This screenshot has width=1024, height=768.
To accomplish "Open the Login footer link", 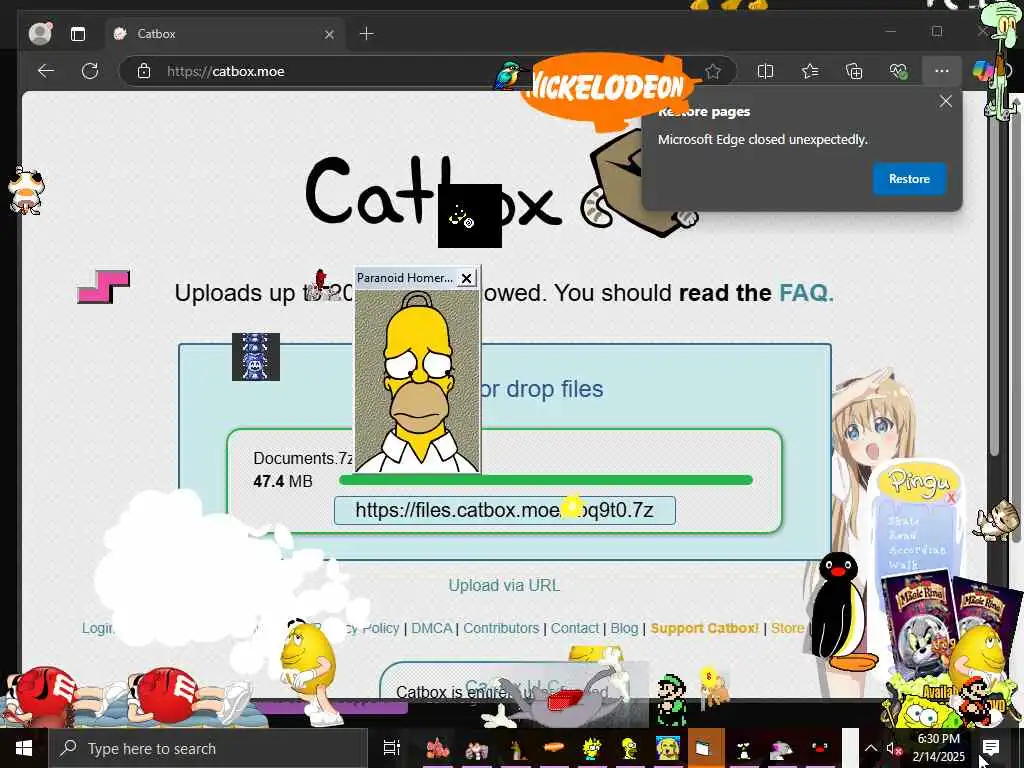I will [x=97, y=628].
